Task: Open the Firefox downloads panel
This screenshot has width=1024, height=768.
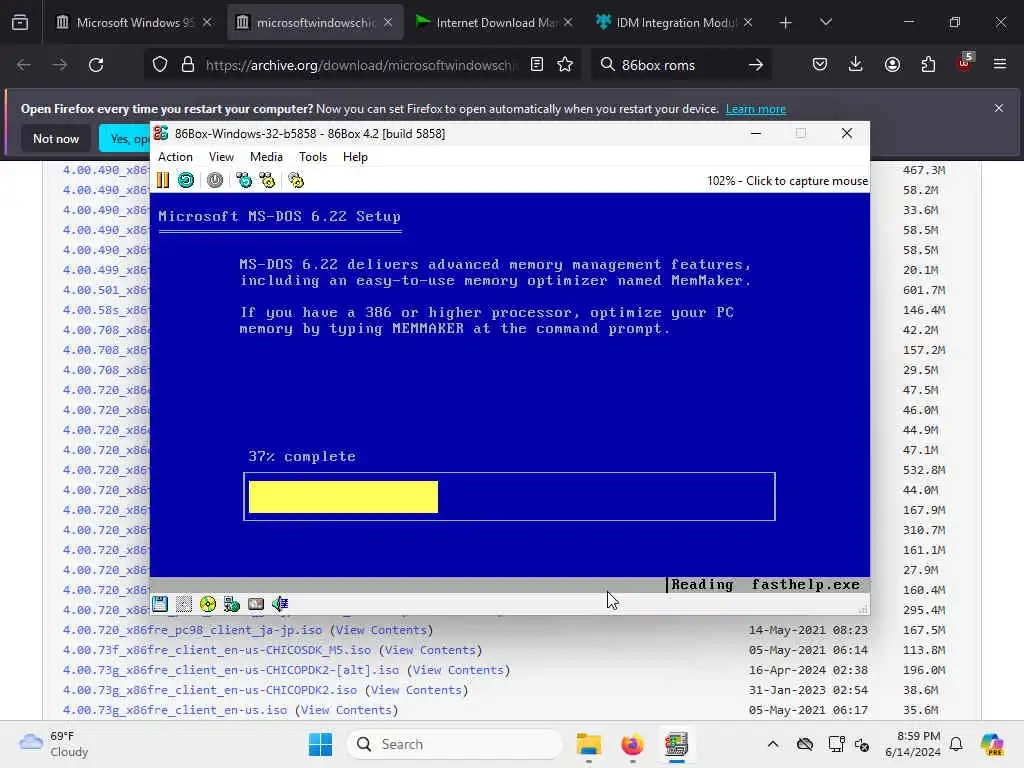Action: [x=856, y=64]
